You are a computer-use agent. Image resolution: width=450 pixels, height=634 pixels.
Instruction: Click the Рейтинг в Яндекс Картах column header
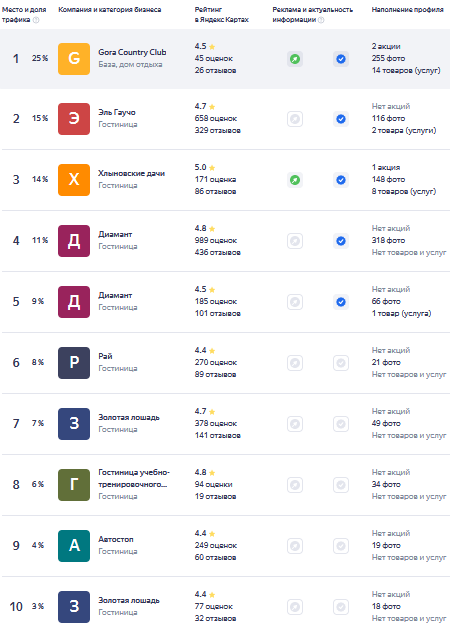pyautogui.click(x=222, y=15)
